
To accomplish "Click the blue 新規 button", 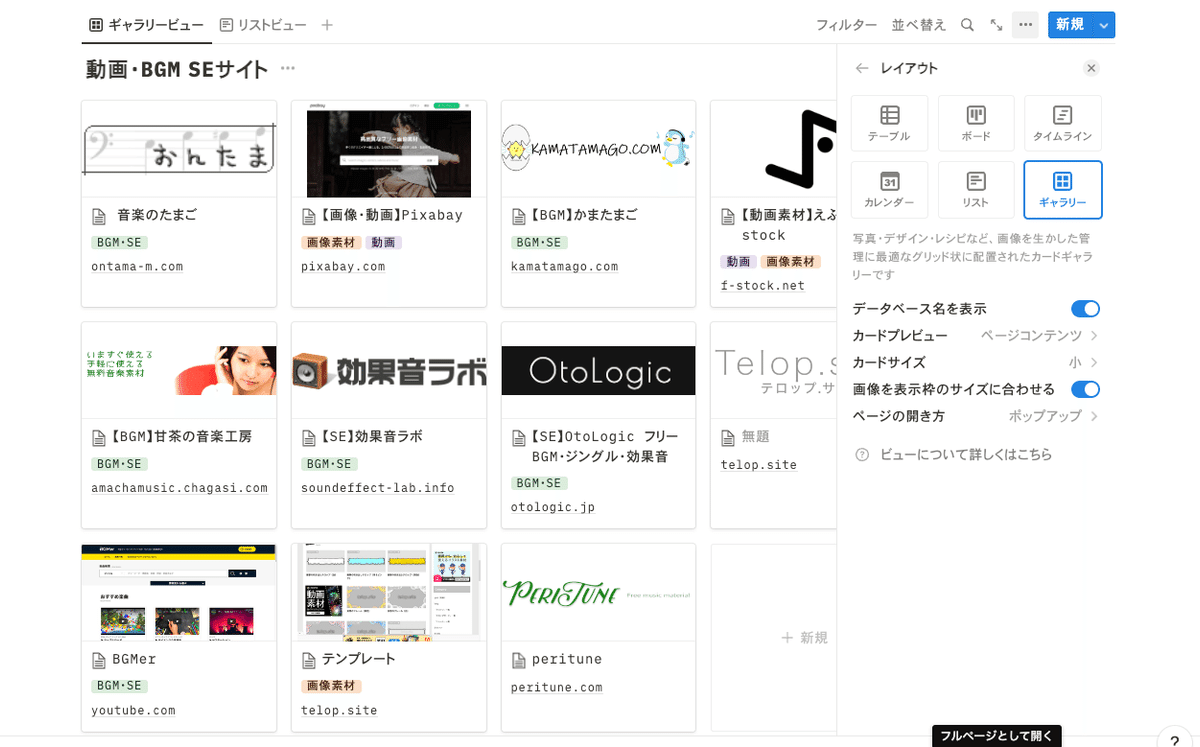I will pos(1070,25).
